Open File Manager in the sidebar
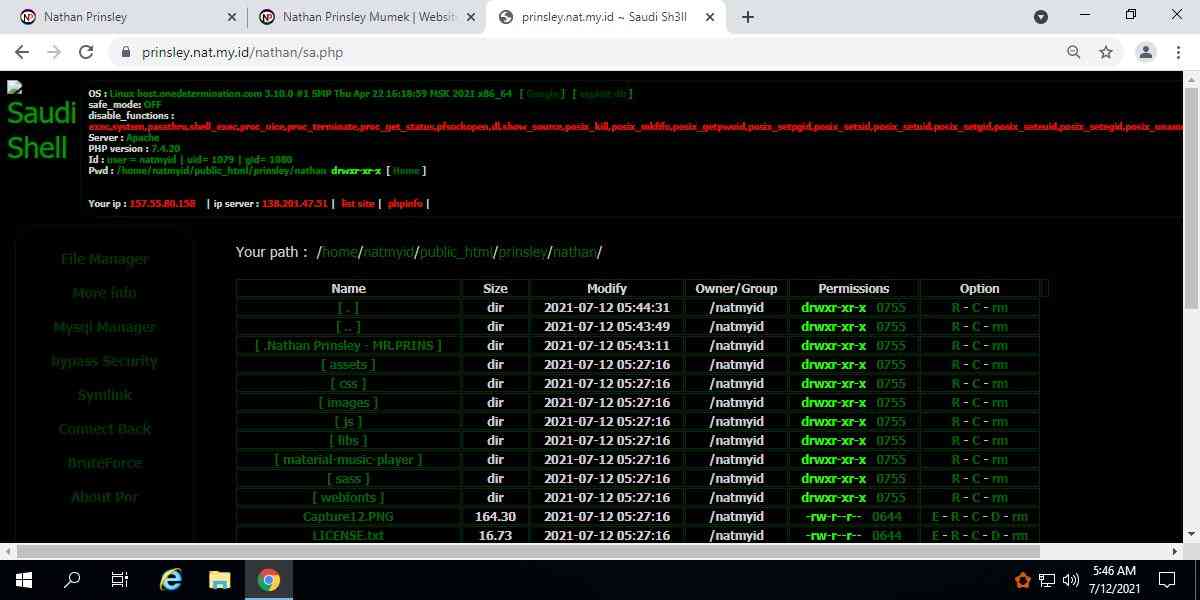The image size is (1200, 600). [105, 259]
